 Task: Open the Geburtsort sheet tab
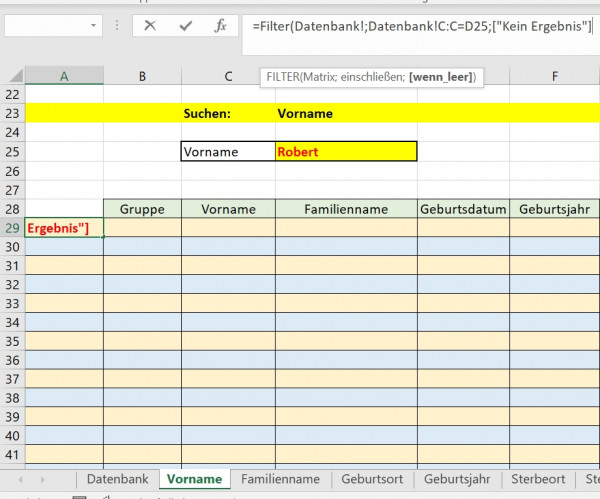[x=372, y=479]
